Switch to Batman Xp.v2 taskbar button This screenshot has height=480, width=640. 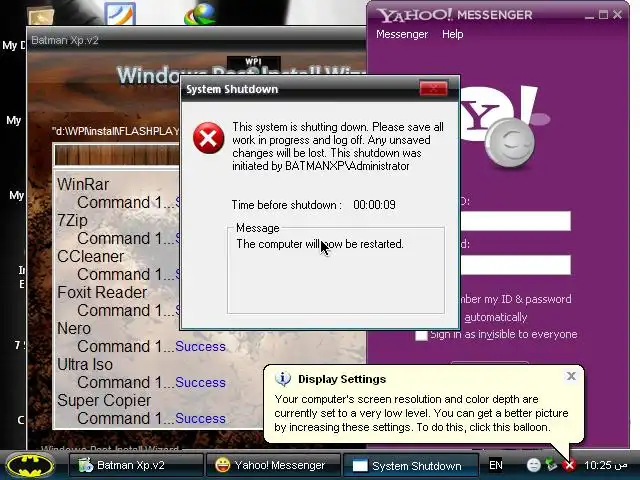(136, 465)
